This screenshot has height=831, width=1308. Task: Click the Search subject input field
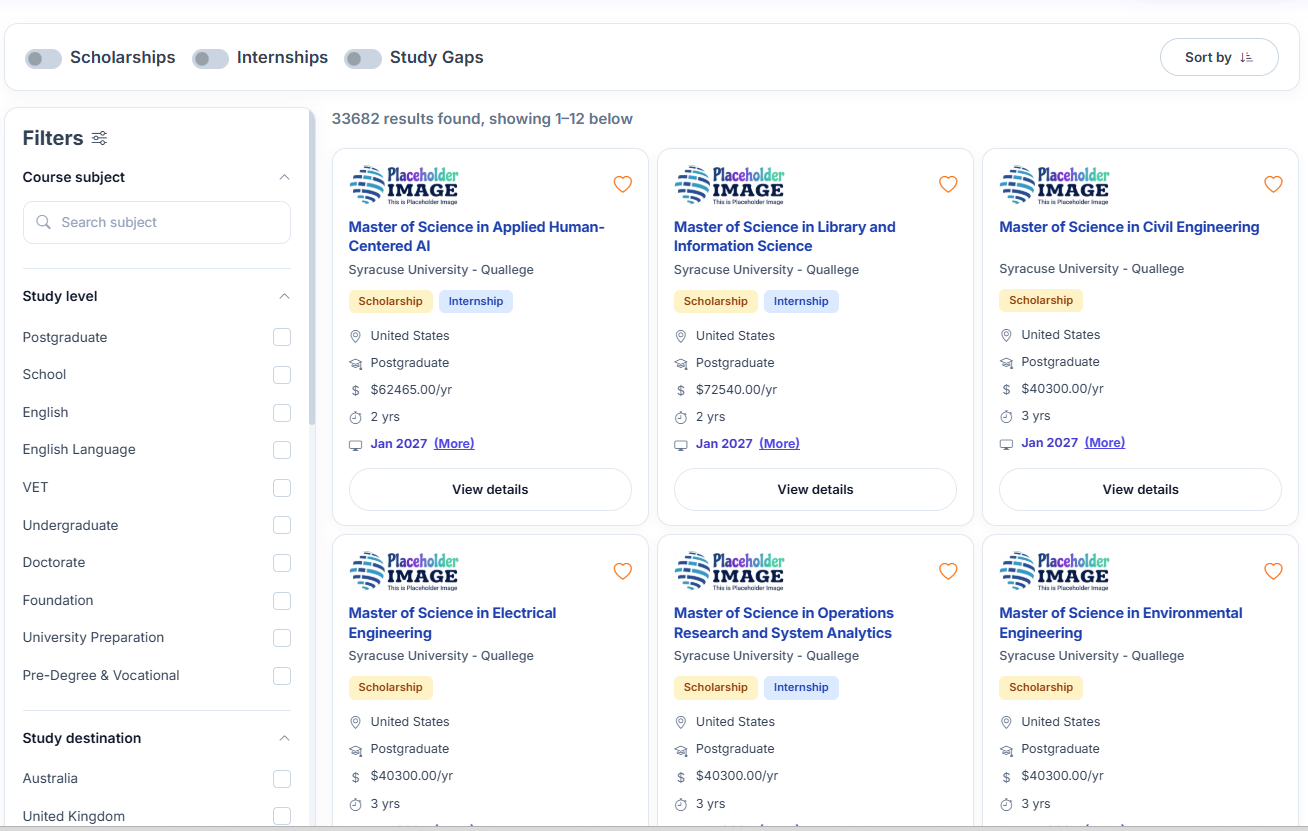[x=157, y=222]
